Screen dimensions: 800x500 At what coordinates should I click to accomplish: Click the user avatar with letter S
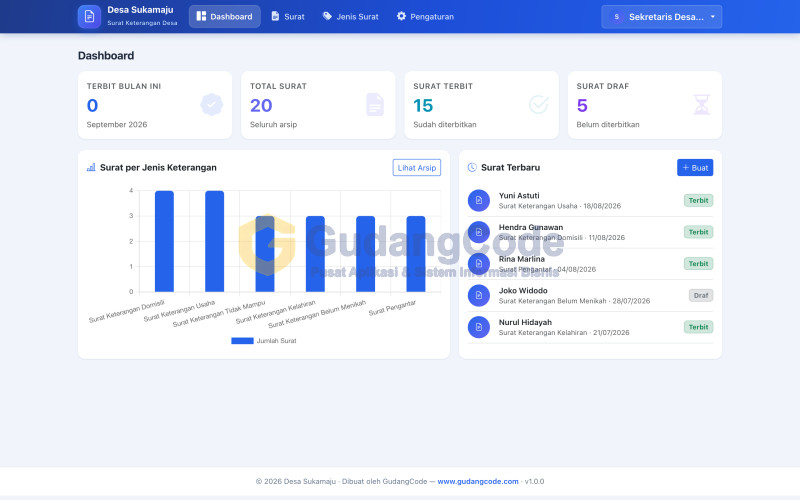616,17
